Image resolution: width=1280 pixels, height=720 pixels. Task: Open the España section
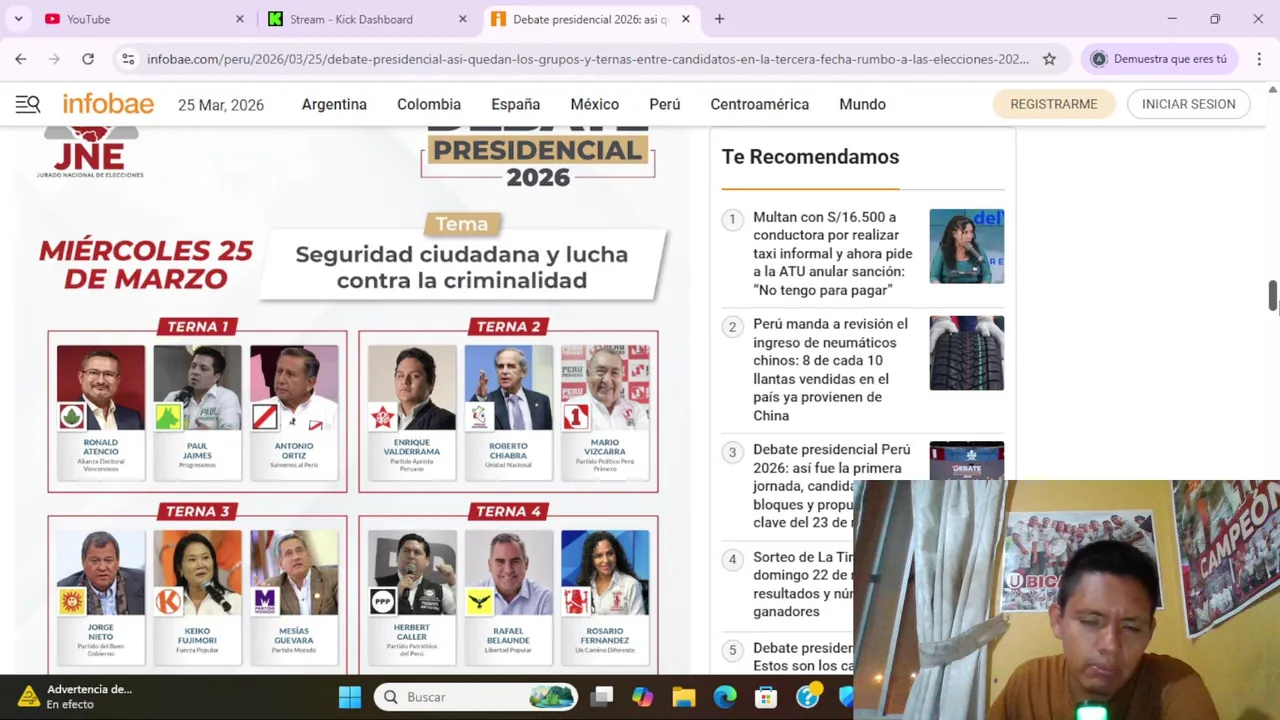coord(515,104)
